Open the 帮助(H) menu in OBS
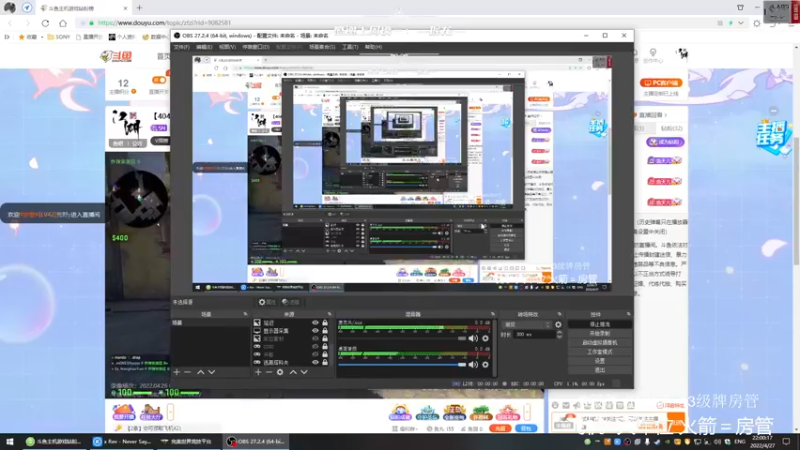The width and height of the screenshot is (800, 450). [373, 47]
